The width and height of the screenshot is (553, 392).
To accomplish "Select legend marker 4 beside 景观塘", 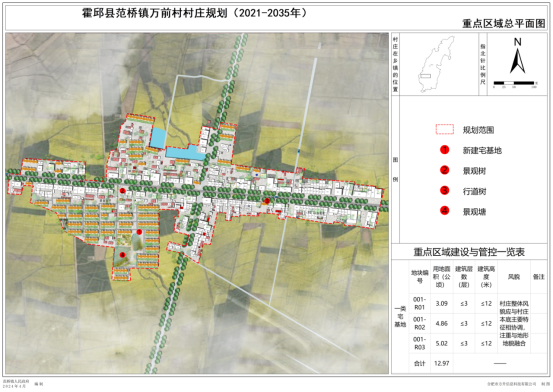I will [x=445, y=211].
